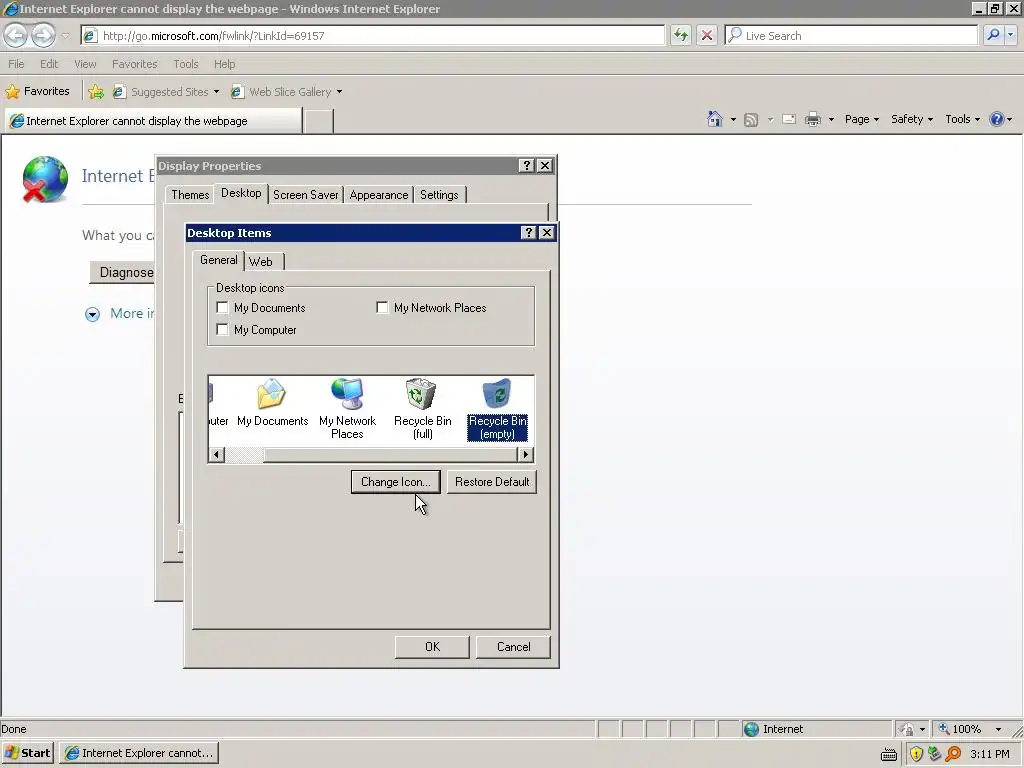The width and height of the screenshot is (1024, 768).
Task: Expand the More information arrow on error page
Action: (x=92, y=314)
